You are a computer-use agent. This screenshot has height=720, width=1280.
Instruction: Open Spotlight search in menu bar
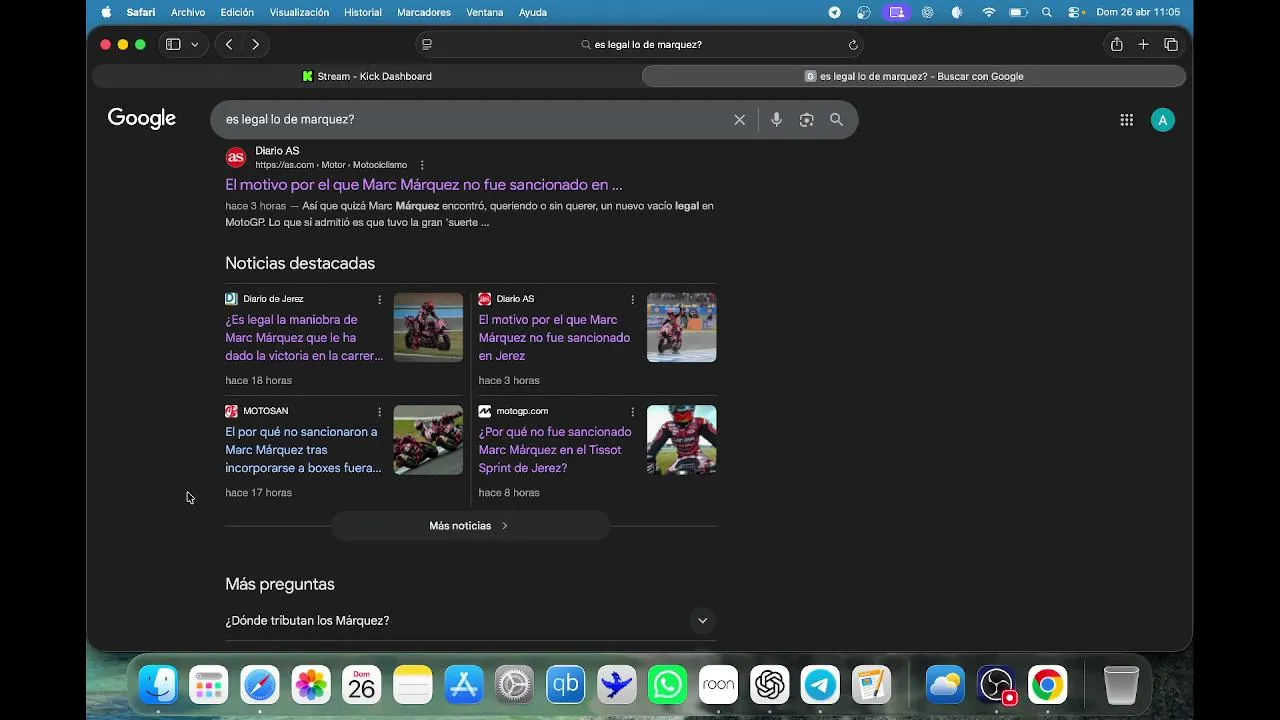(1047, 12)
